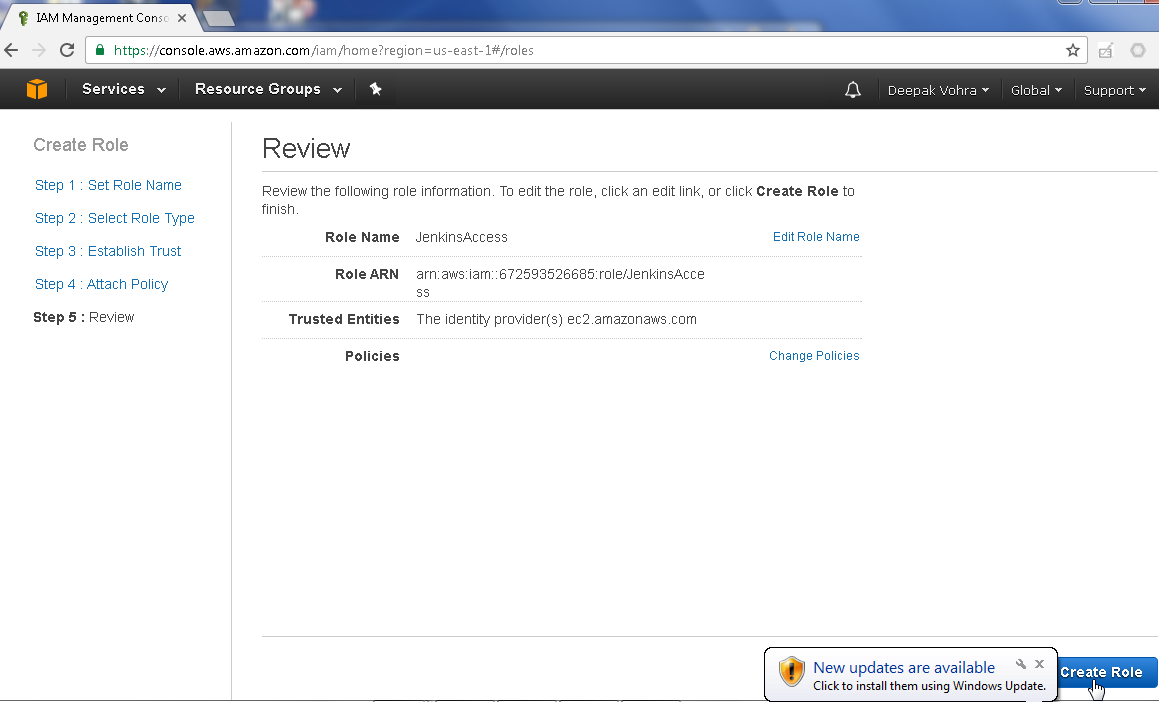Click the hexagon browser menu icon

1138,50
